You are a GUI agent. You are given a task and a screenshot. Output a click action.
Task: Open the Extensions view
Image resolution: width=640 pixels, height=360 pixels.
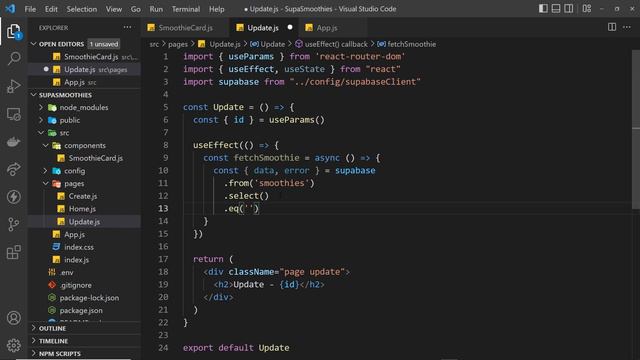13,252
